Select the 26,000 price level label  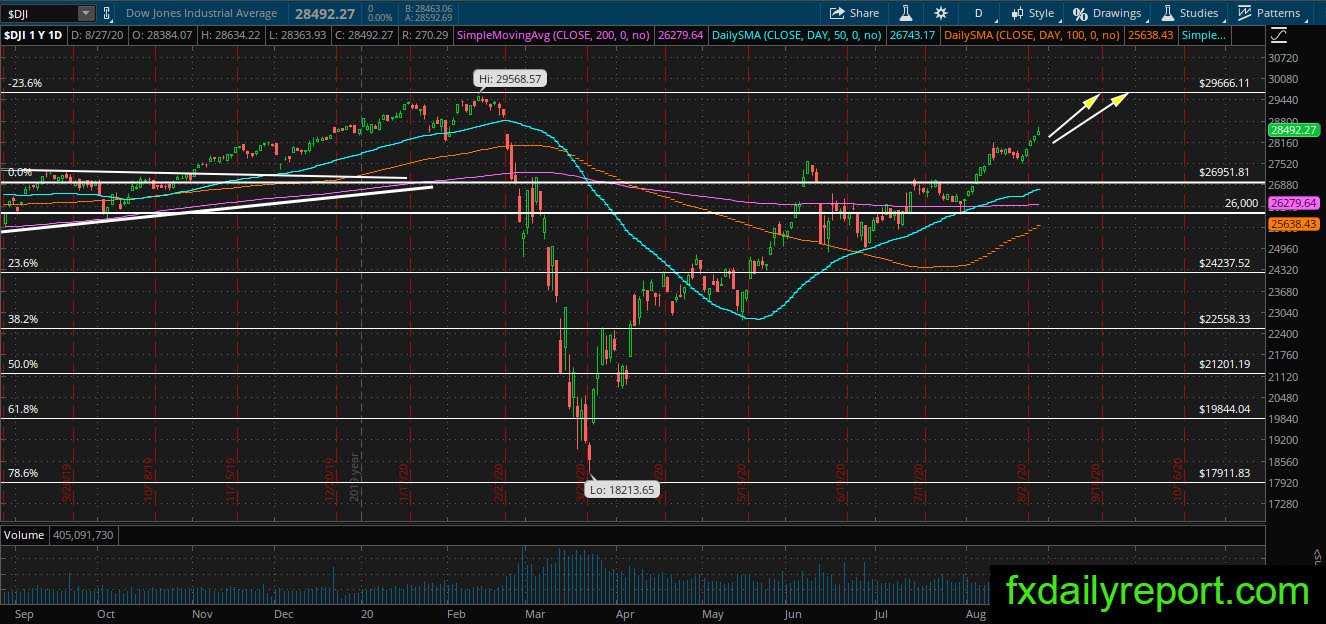(x=1241, y=203)
